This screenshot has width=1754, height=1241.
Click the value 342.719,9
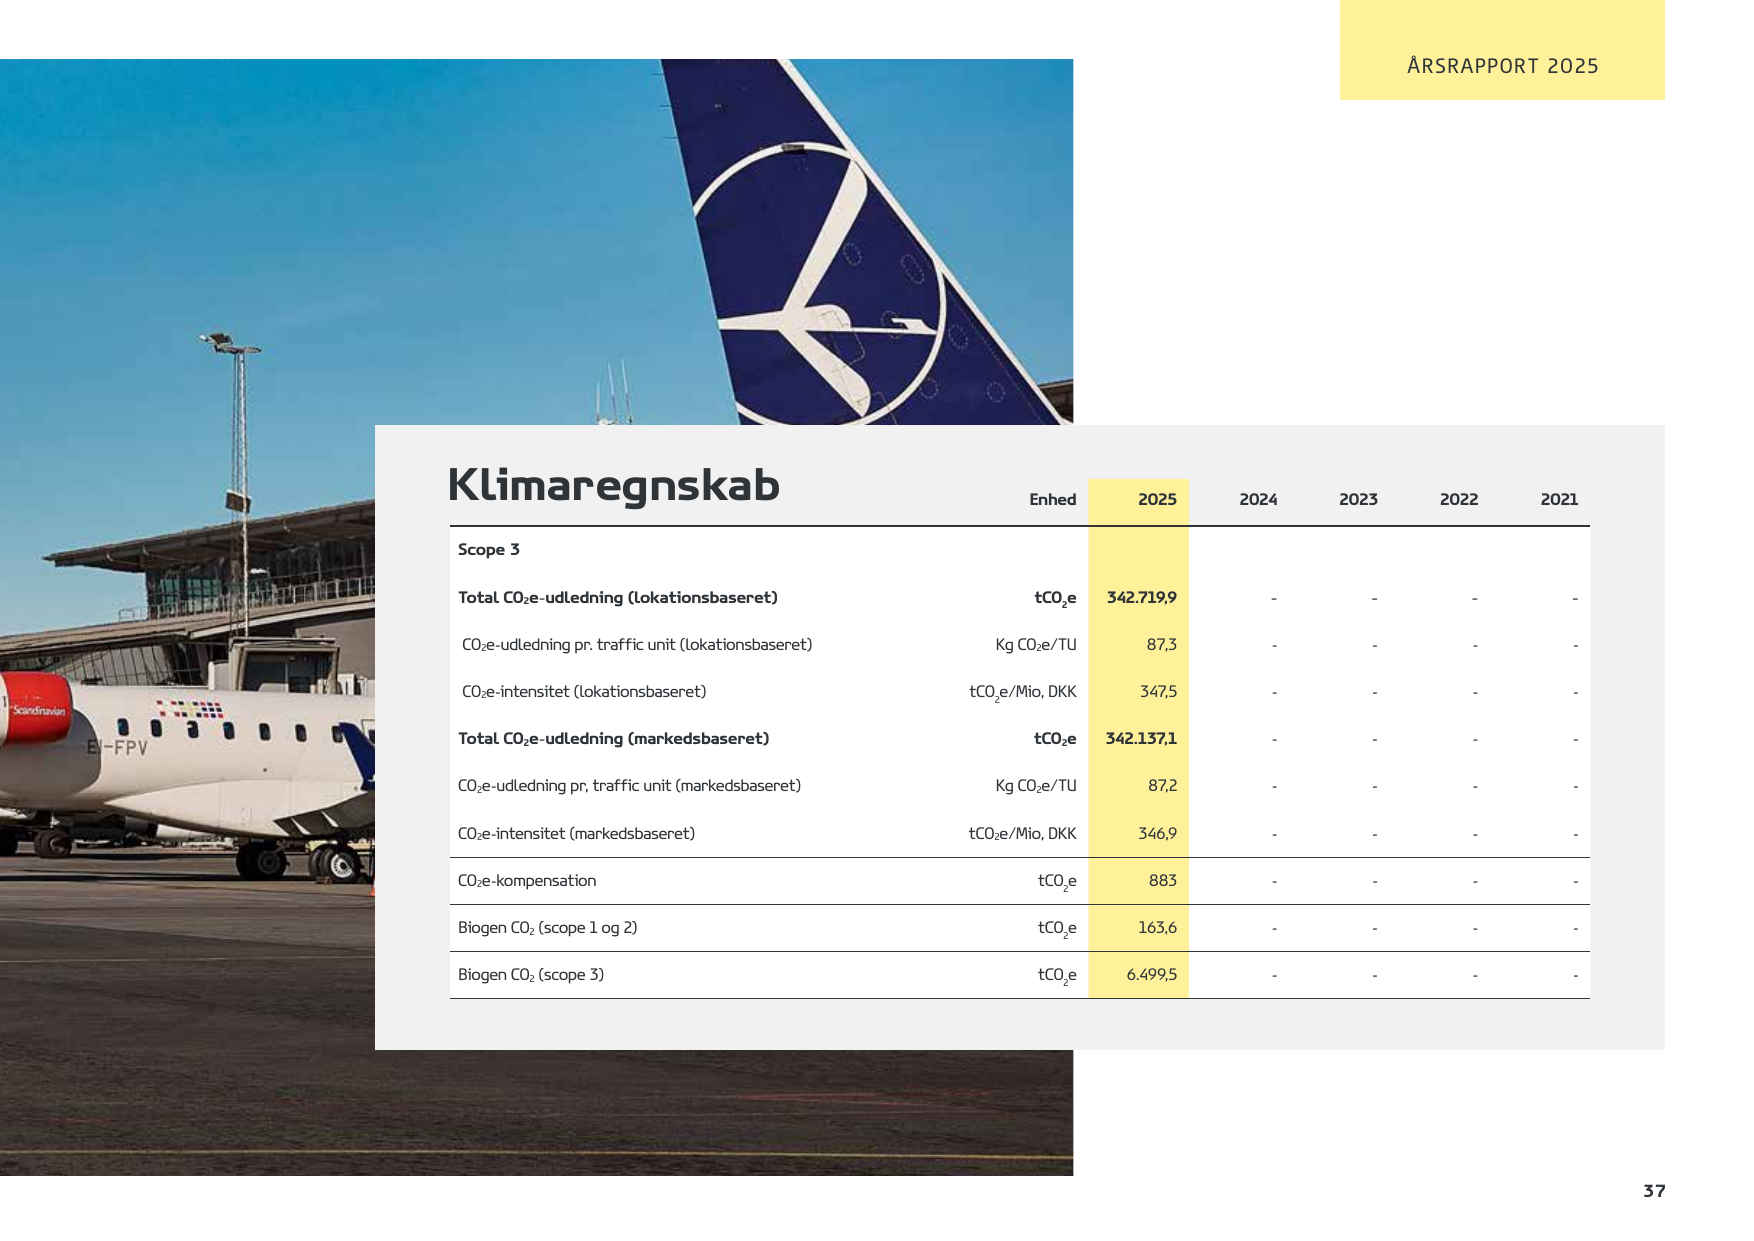1141,597
